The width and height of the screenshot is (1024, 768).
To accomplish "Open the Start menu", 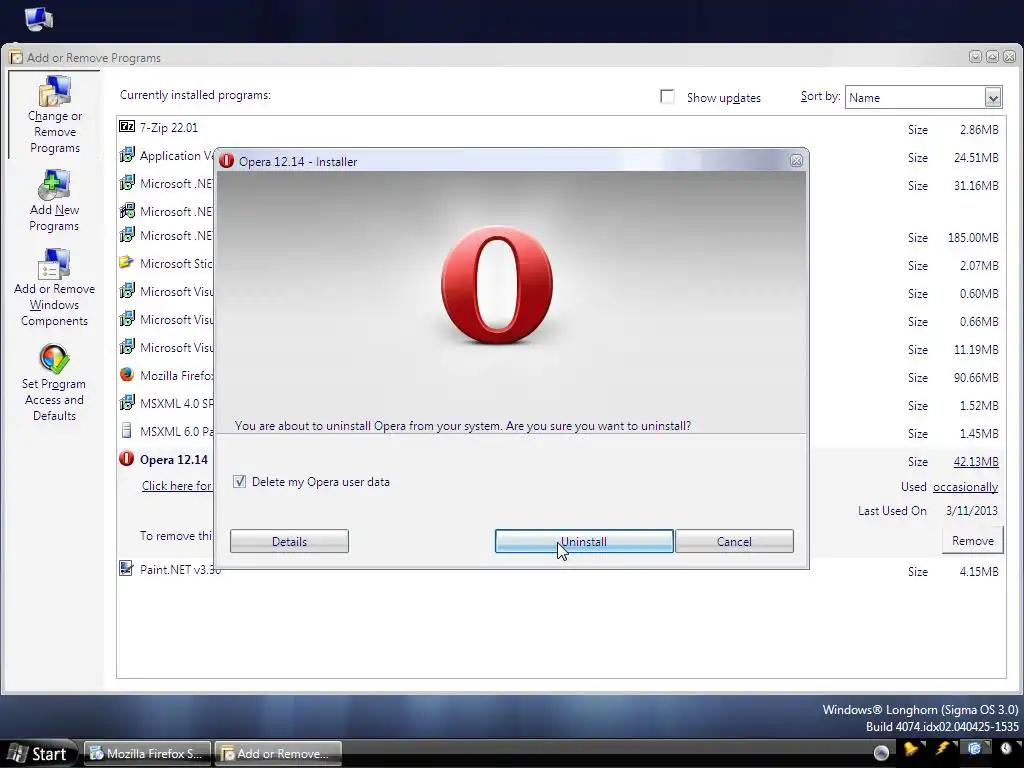I will click(x=38, y=754).
